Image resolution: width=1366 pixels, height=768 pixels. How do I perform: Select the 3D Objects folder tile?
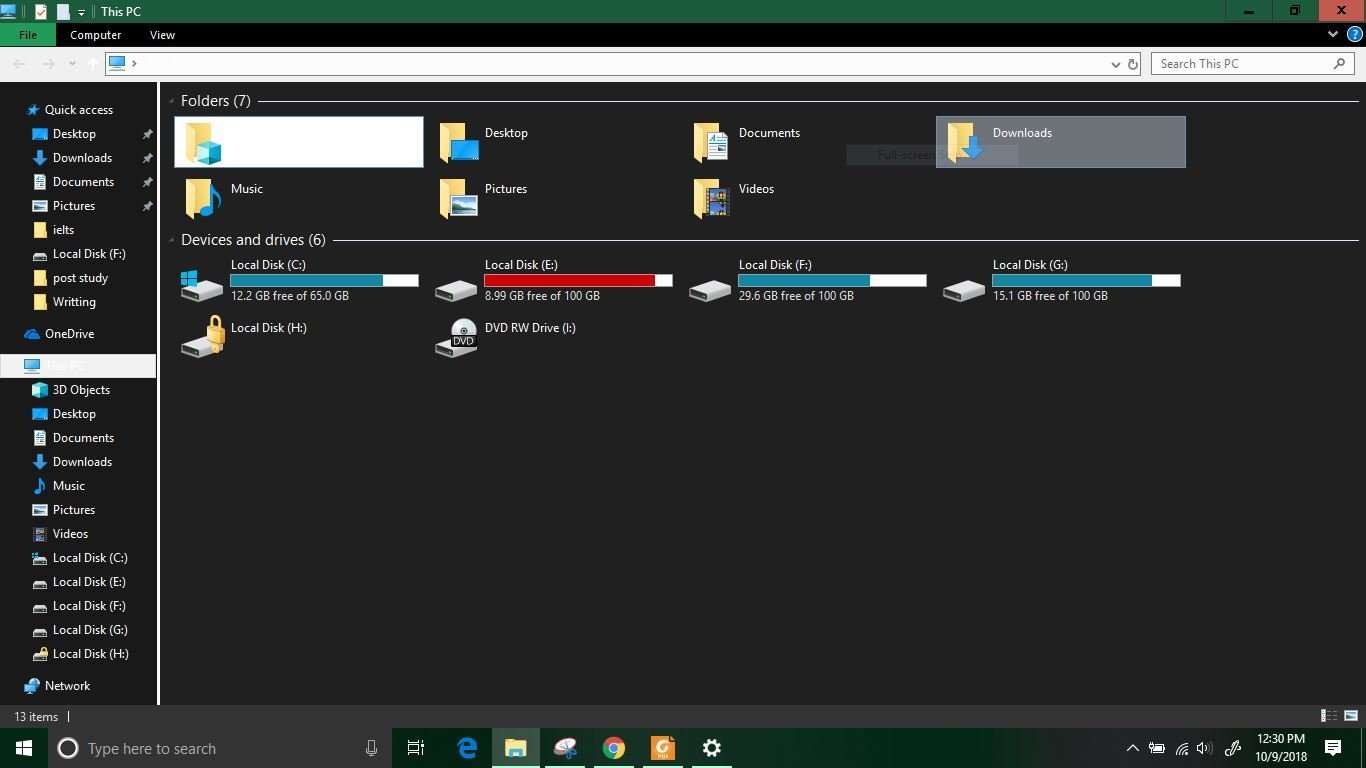tap(299, 142)
